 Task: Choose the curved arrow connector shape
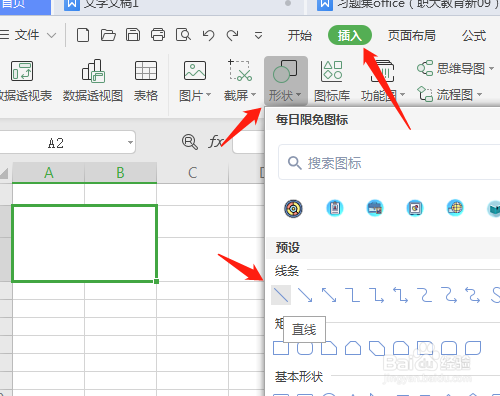[x=449, y=295]
